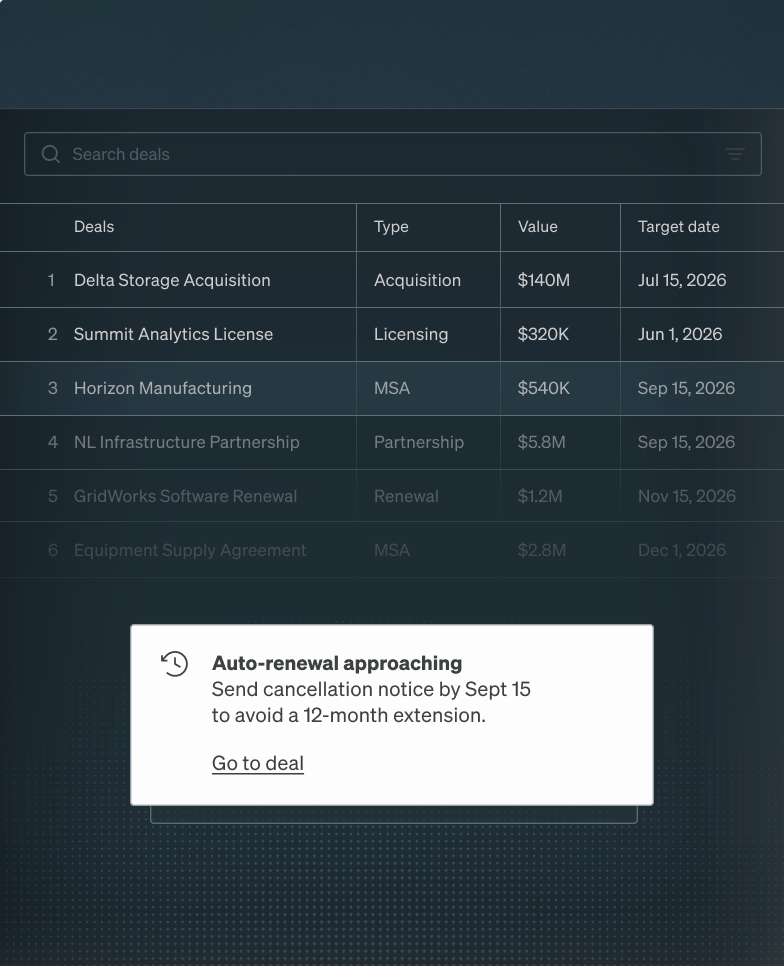This screenshot has height=966, width=784.
Task: Click the Auto-renewal approaching heading
Action: click(337, 664)
